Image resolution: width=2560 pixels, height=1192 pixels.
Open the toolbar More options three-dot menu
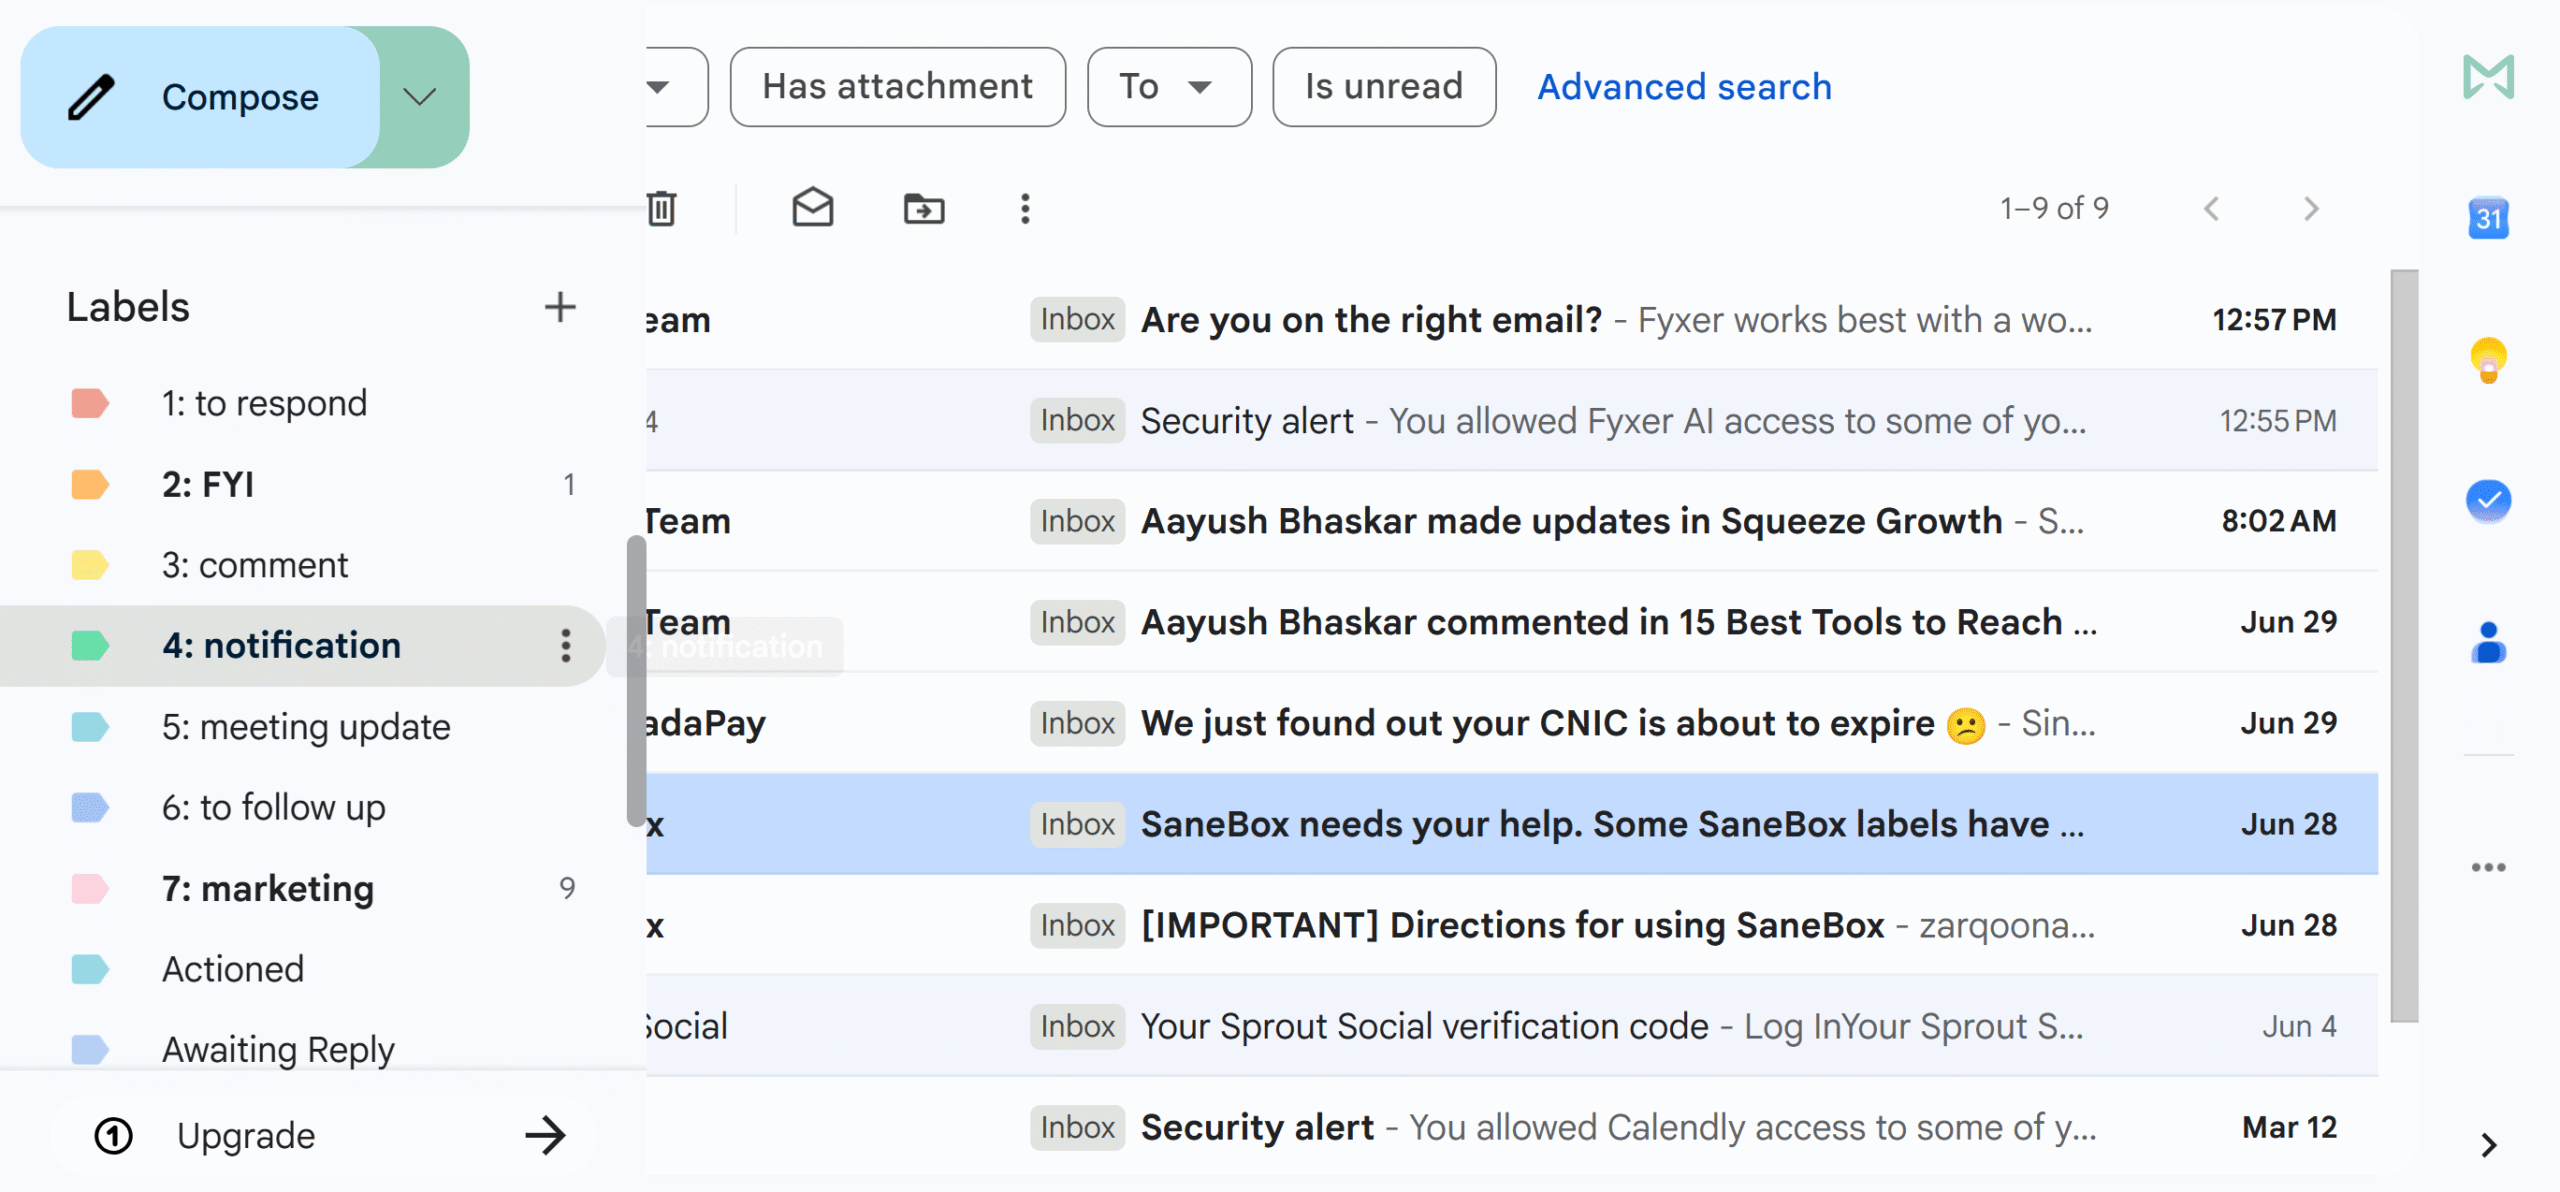coord(1025,209)
